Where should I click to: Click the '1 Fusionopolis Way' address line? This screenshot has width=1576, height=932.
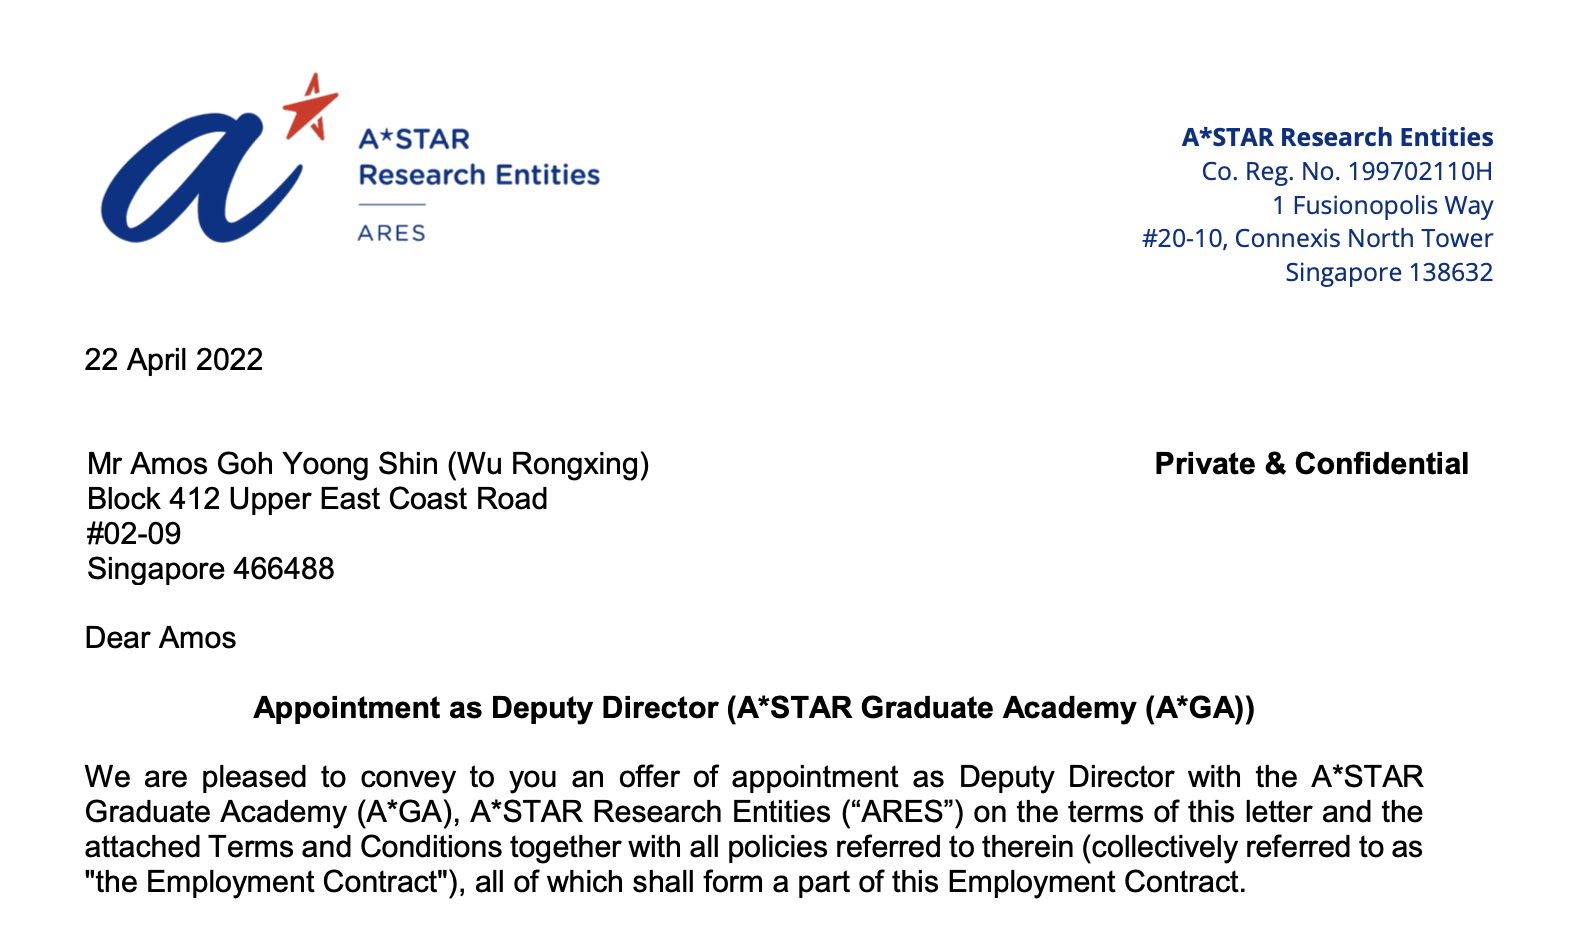click(1382, 205)
